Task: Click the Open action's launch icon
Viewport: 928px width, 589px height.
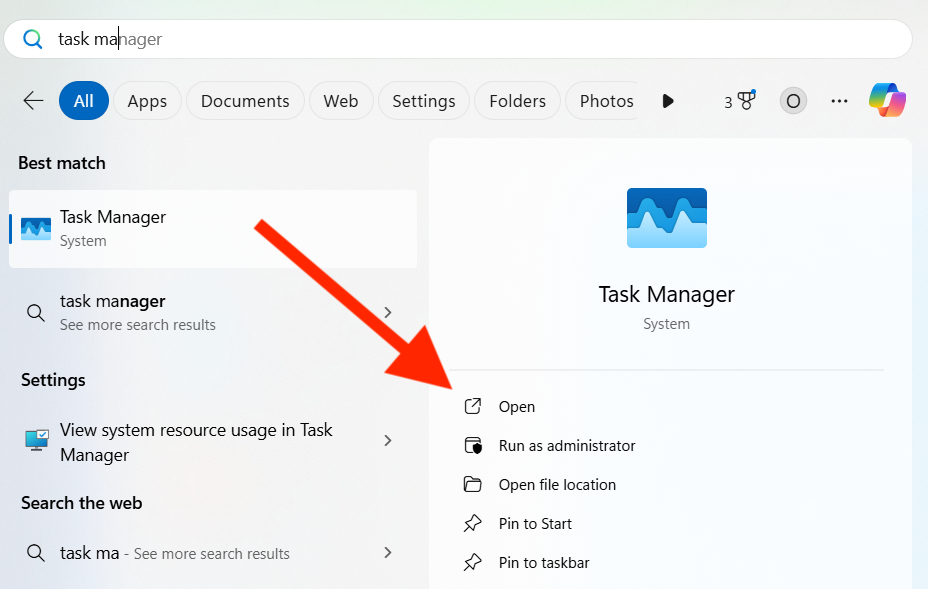Action: pos(472,406)
